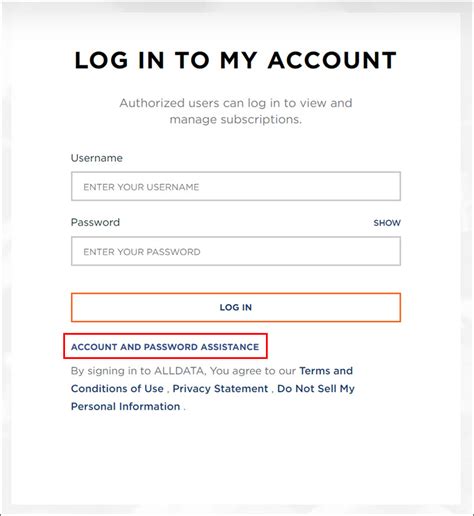474x516 pixels.
Task: Click the 'Personal Information' link text
Action: (x=125, y=406)
